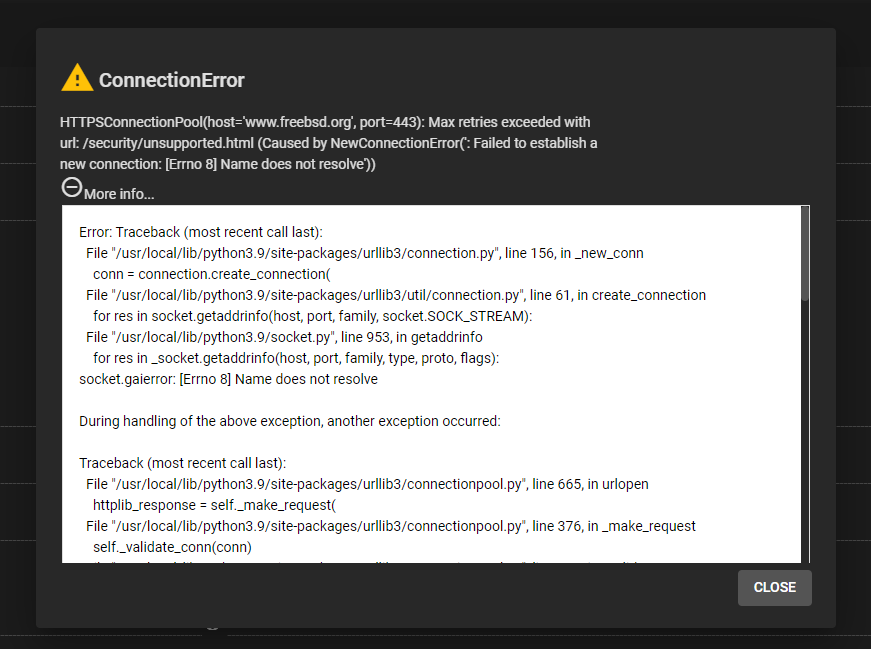
Task: Click the traceback scrollbar thumb
Action: pos(805,253)
